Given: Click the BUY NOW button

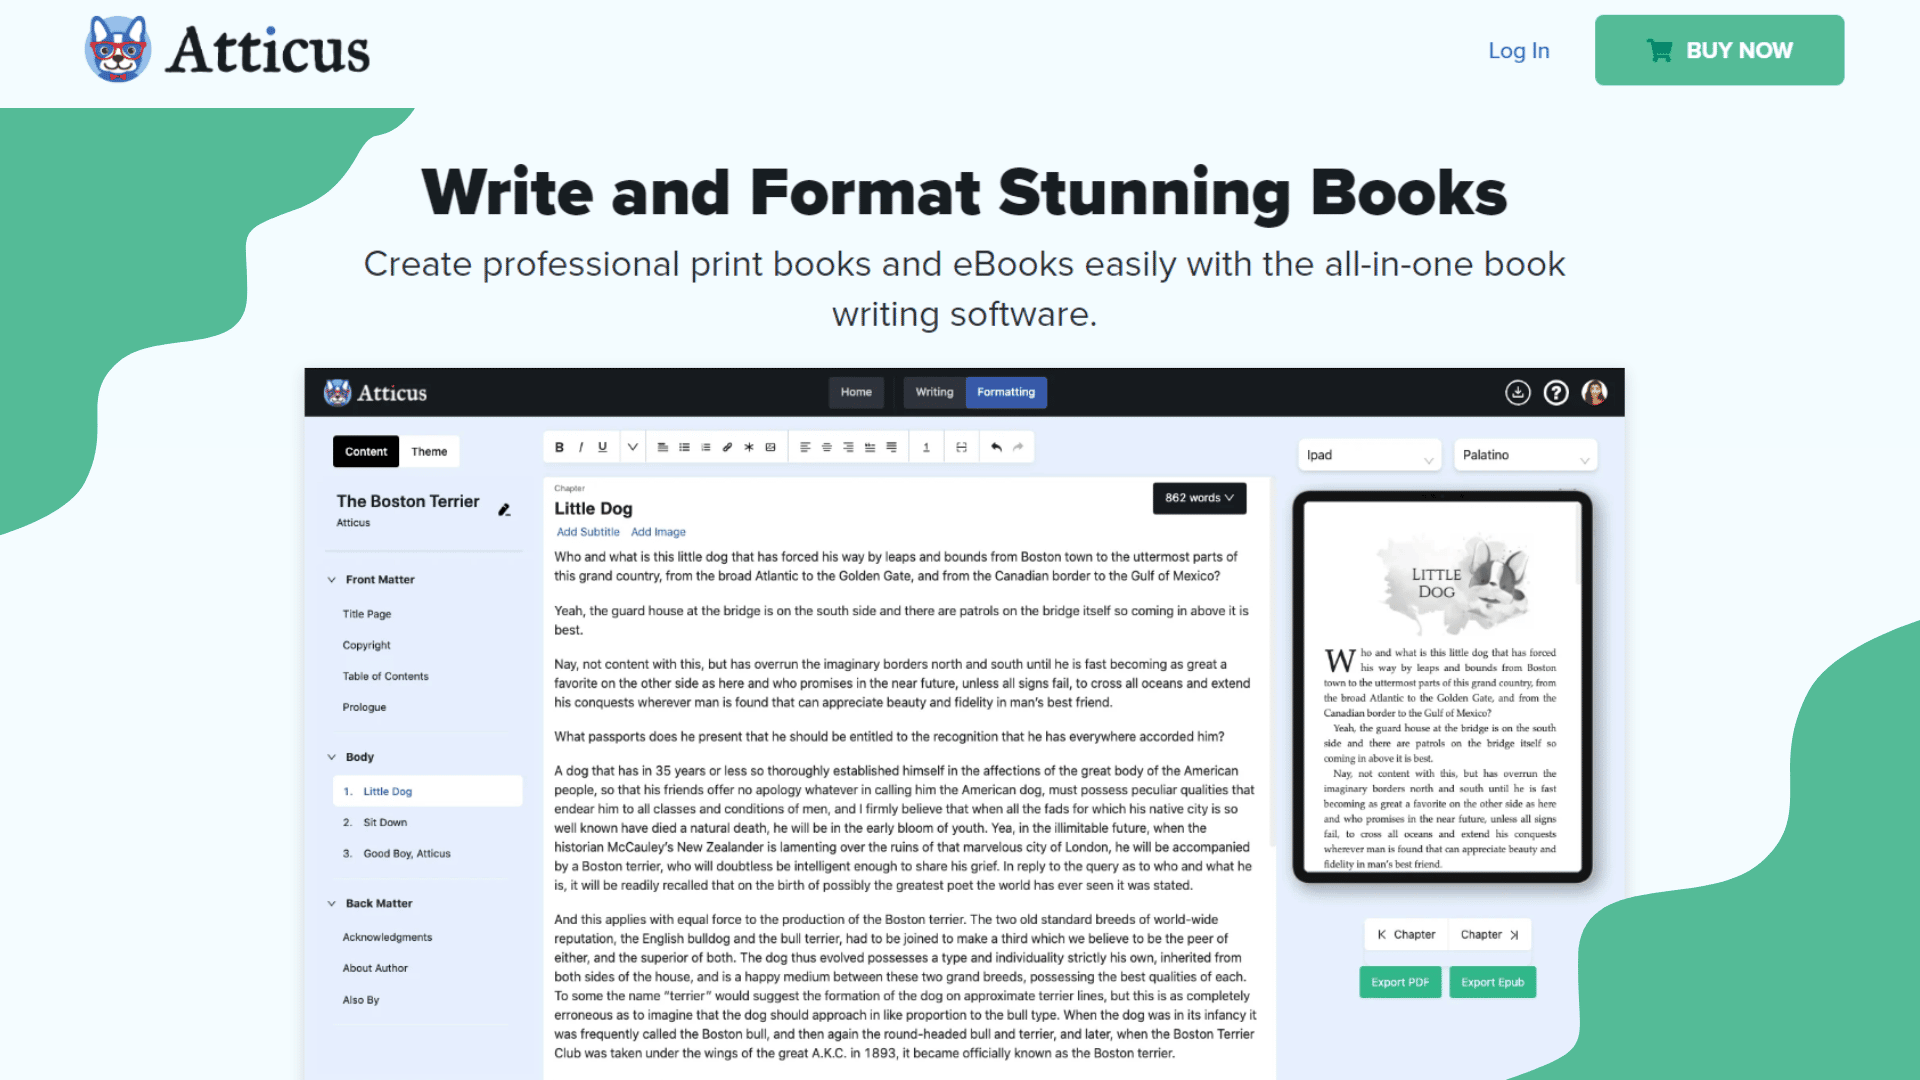Looking at the screenshot, I should (1719, 50).
